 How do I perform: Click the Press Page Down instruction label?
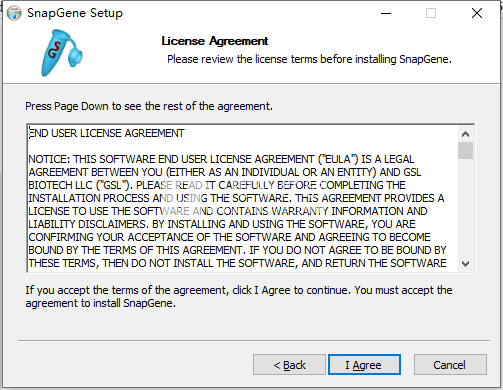tap(149, 106)
